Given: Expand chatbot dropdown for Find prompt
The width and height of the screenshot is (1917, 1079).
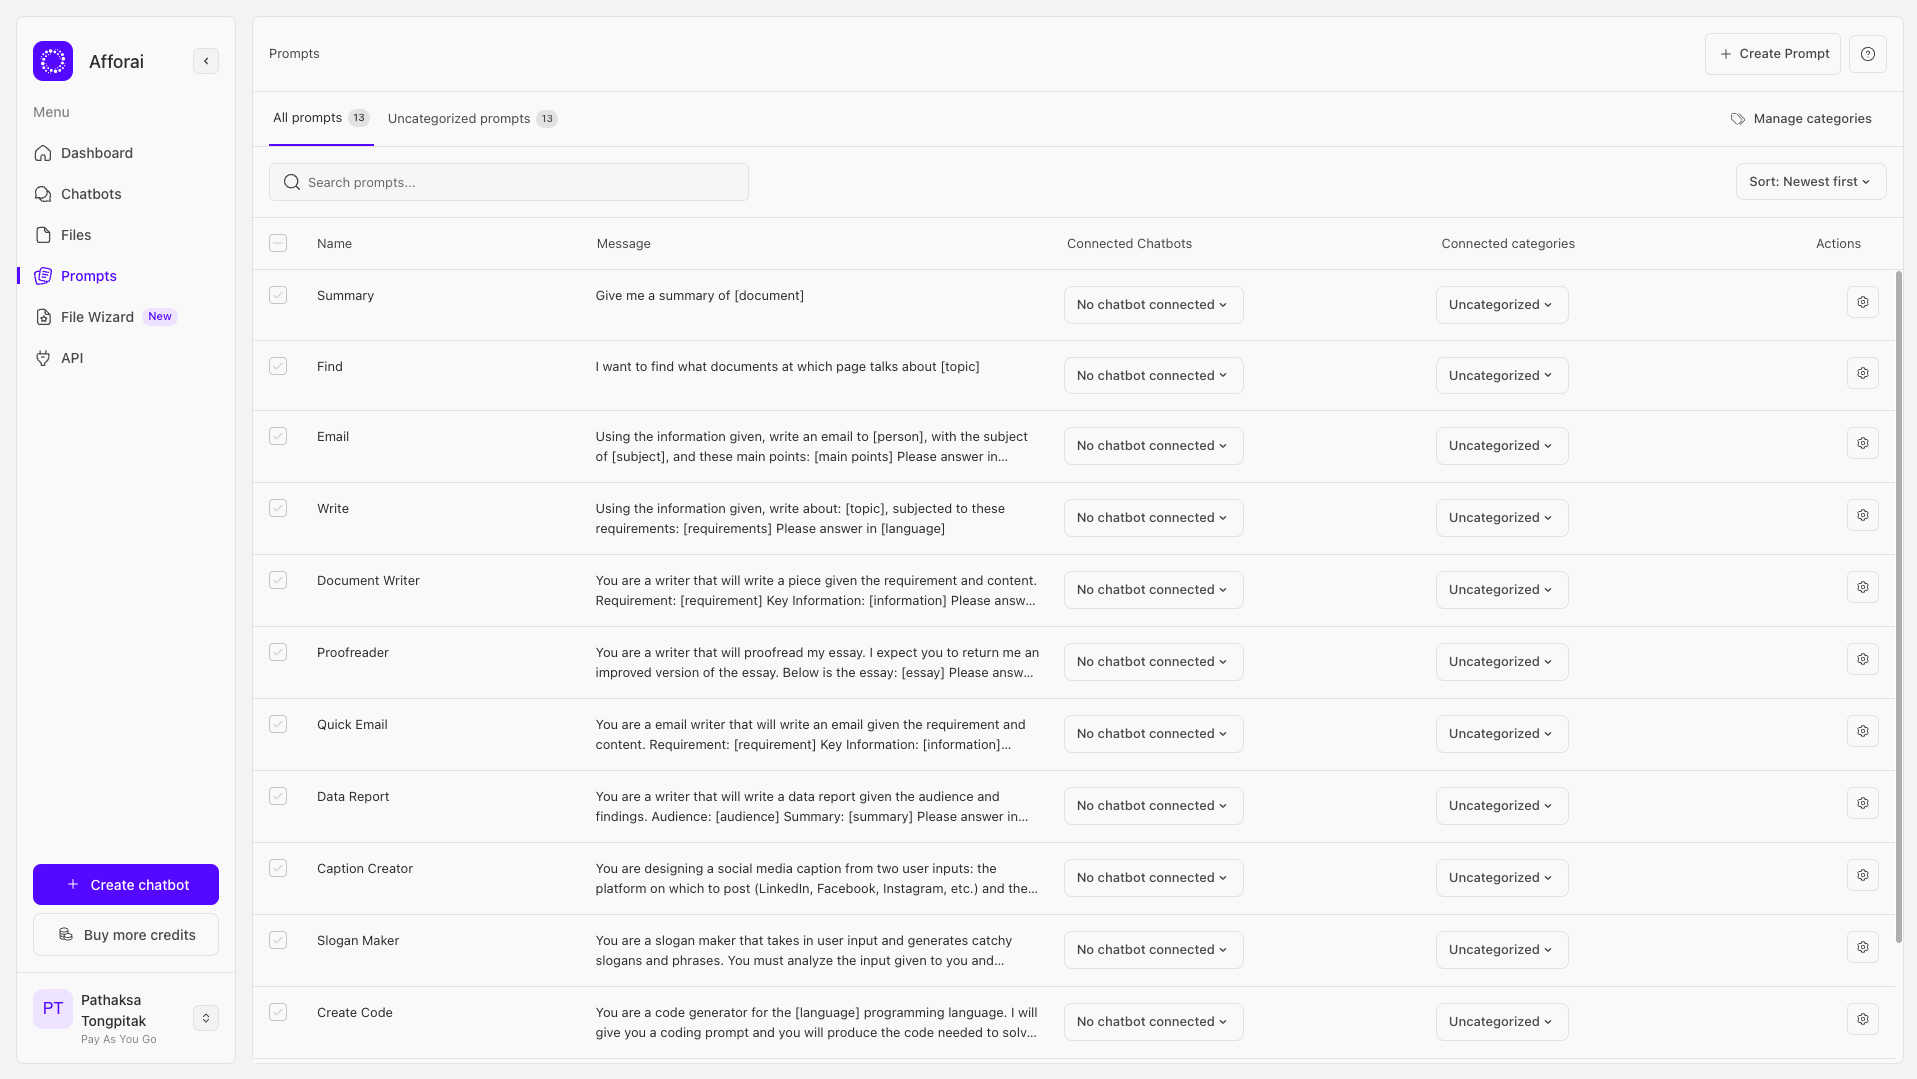Looking at the screenshot, I should (1153, 376).
